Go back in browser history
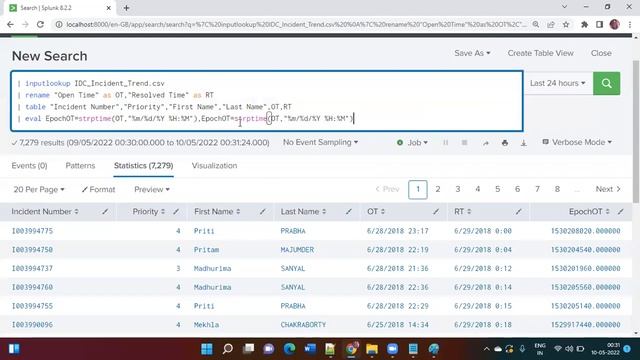The image size is (640, 360). pyautogui.click(x=11, y=24)
